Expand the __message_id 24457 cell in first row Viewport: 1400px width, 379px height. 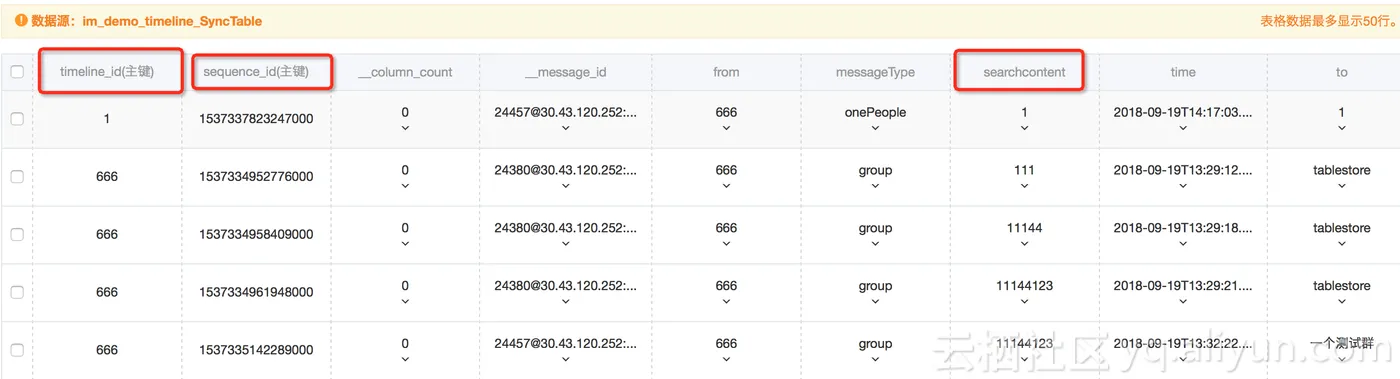pos(566,128)
